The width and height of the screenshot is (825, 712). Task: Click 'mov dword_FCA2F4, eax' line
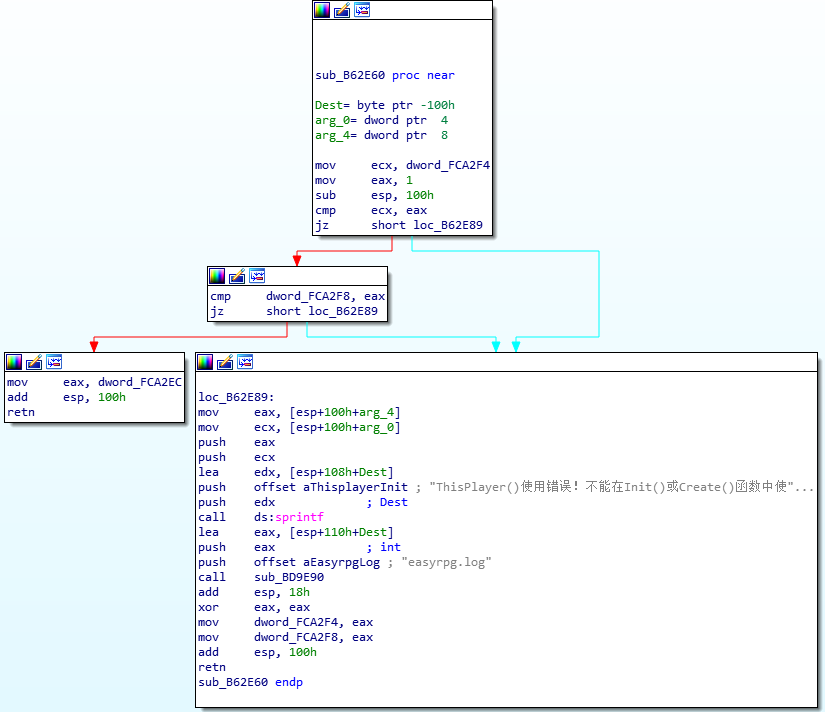click(x=285, y=622)
